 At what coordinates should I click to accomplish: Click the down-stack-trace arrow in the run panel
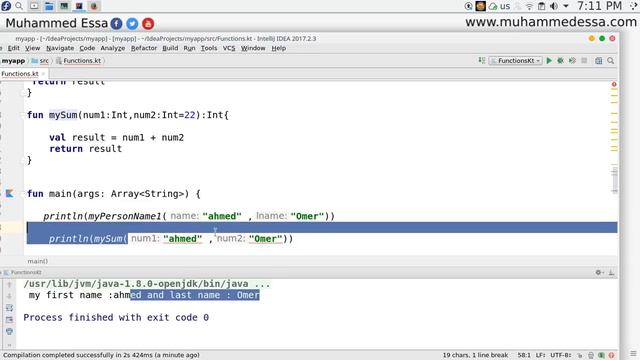pyautogui.click(x=9, y=296)
